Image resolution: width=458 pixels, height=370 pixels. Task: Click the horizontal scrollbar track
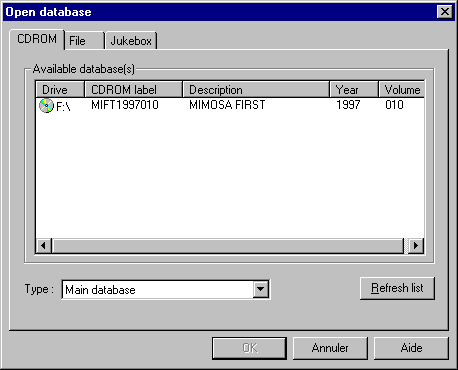tap(228, 246)
